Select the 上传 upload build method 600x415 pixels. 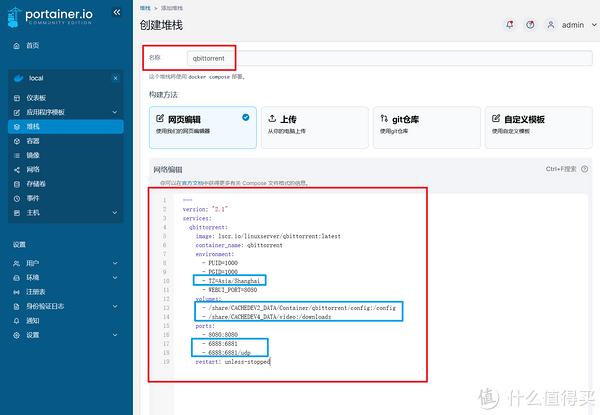point(315,127)
